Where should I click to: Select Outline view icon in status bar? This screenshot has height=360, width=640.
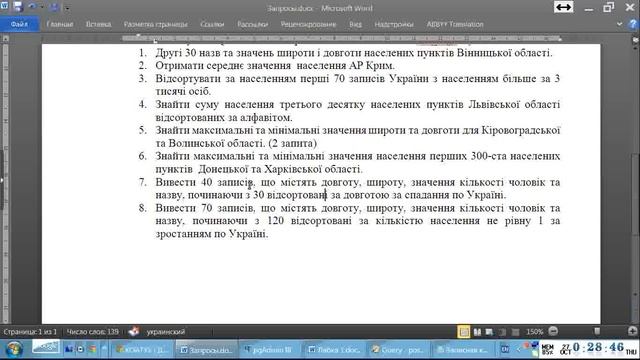502,332
